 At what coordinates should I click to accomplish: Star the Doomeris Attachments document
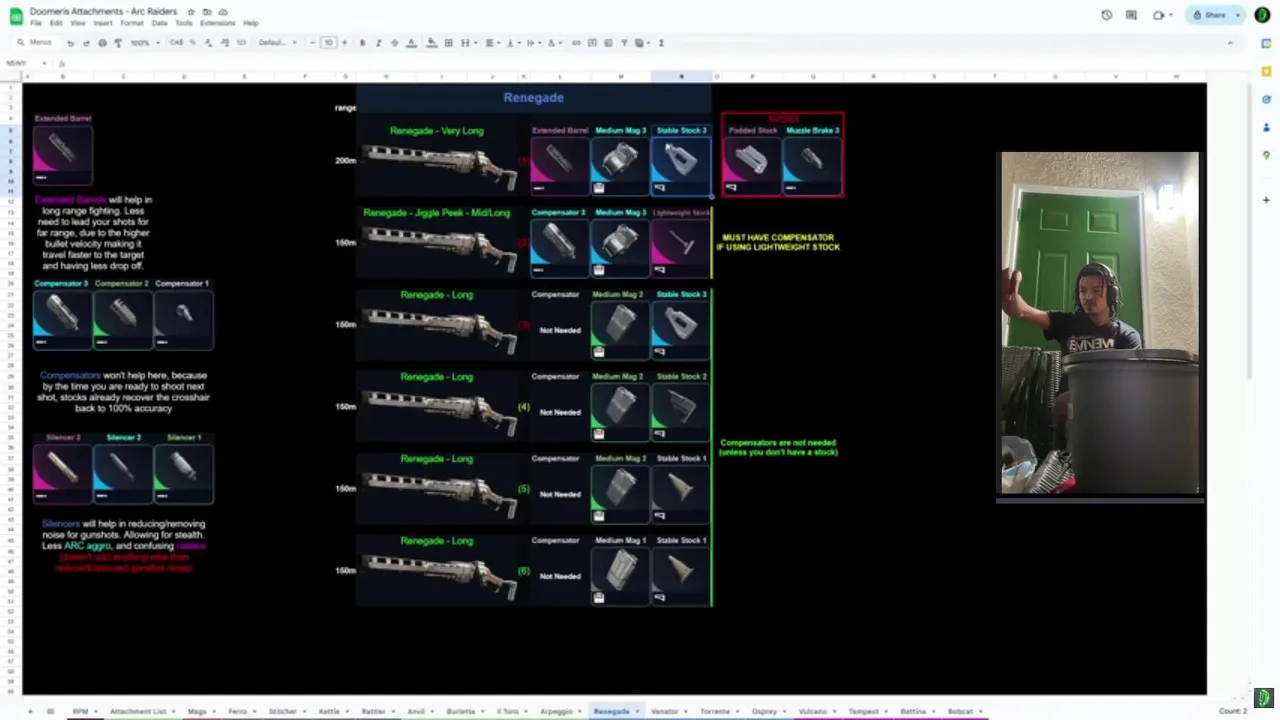pos(191,12)
